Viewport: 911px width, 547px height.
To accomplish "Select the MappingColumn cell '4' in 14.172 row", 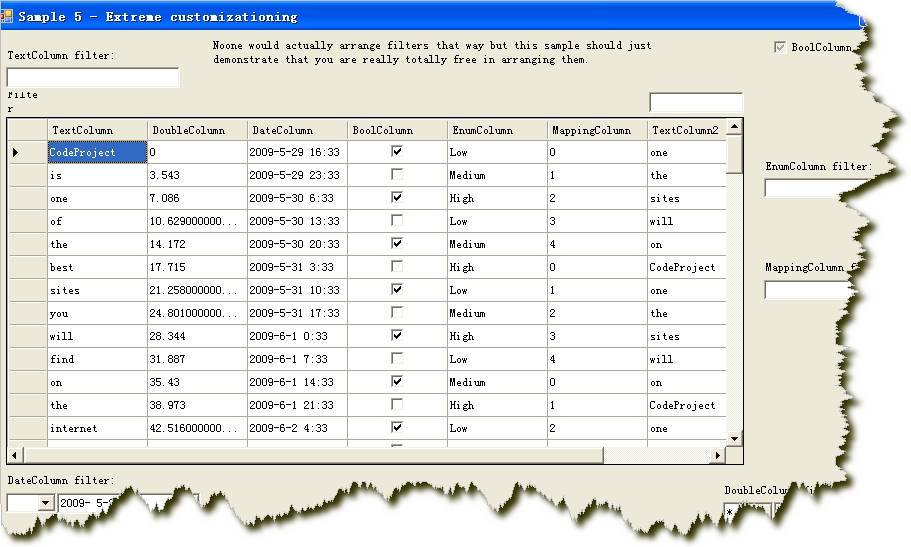I will point(597,244).
